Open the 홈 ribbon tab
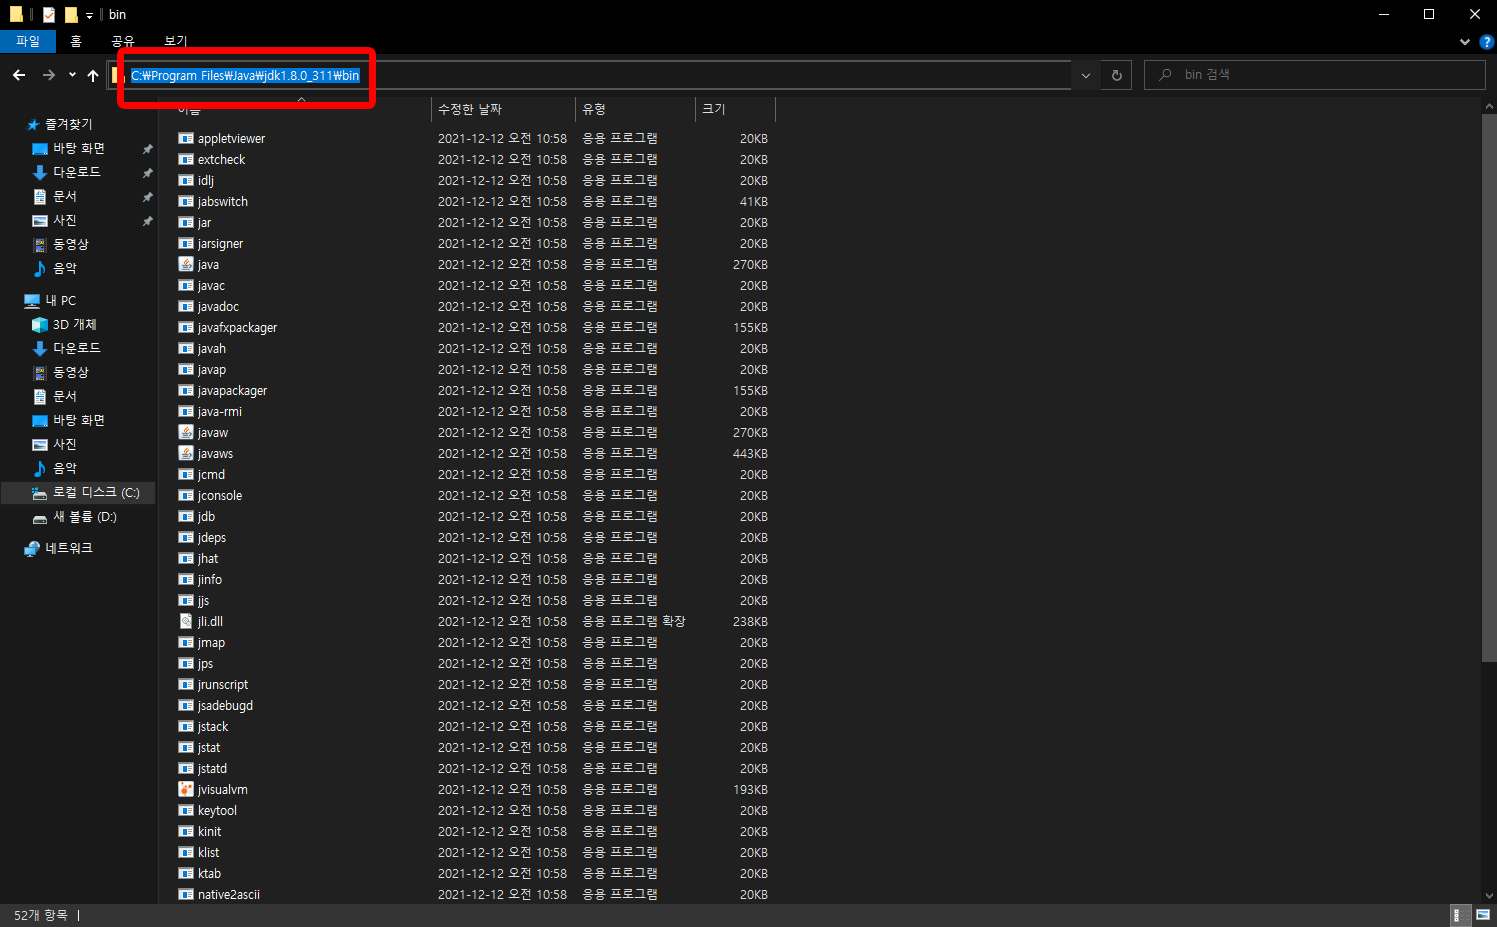The height and width of the screenshot is (927, 1497). coord(76,41)
